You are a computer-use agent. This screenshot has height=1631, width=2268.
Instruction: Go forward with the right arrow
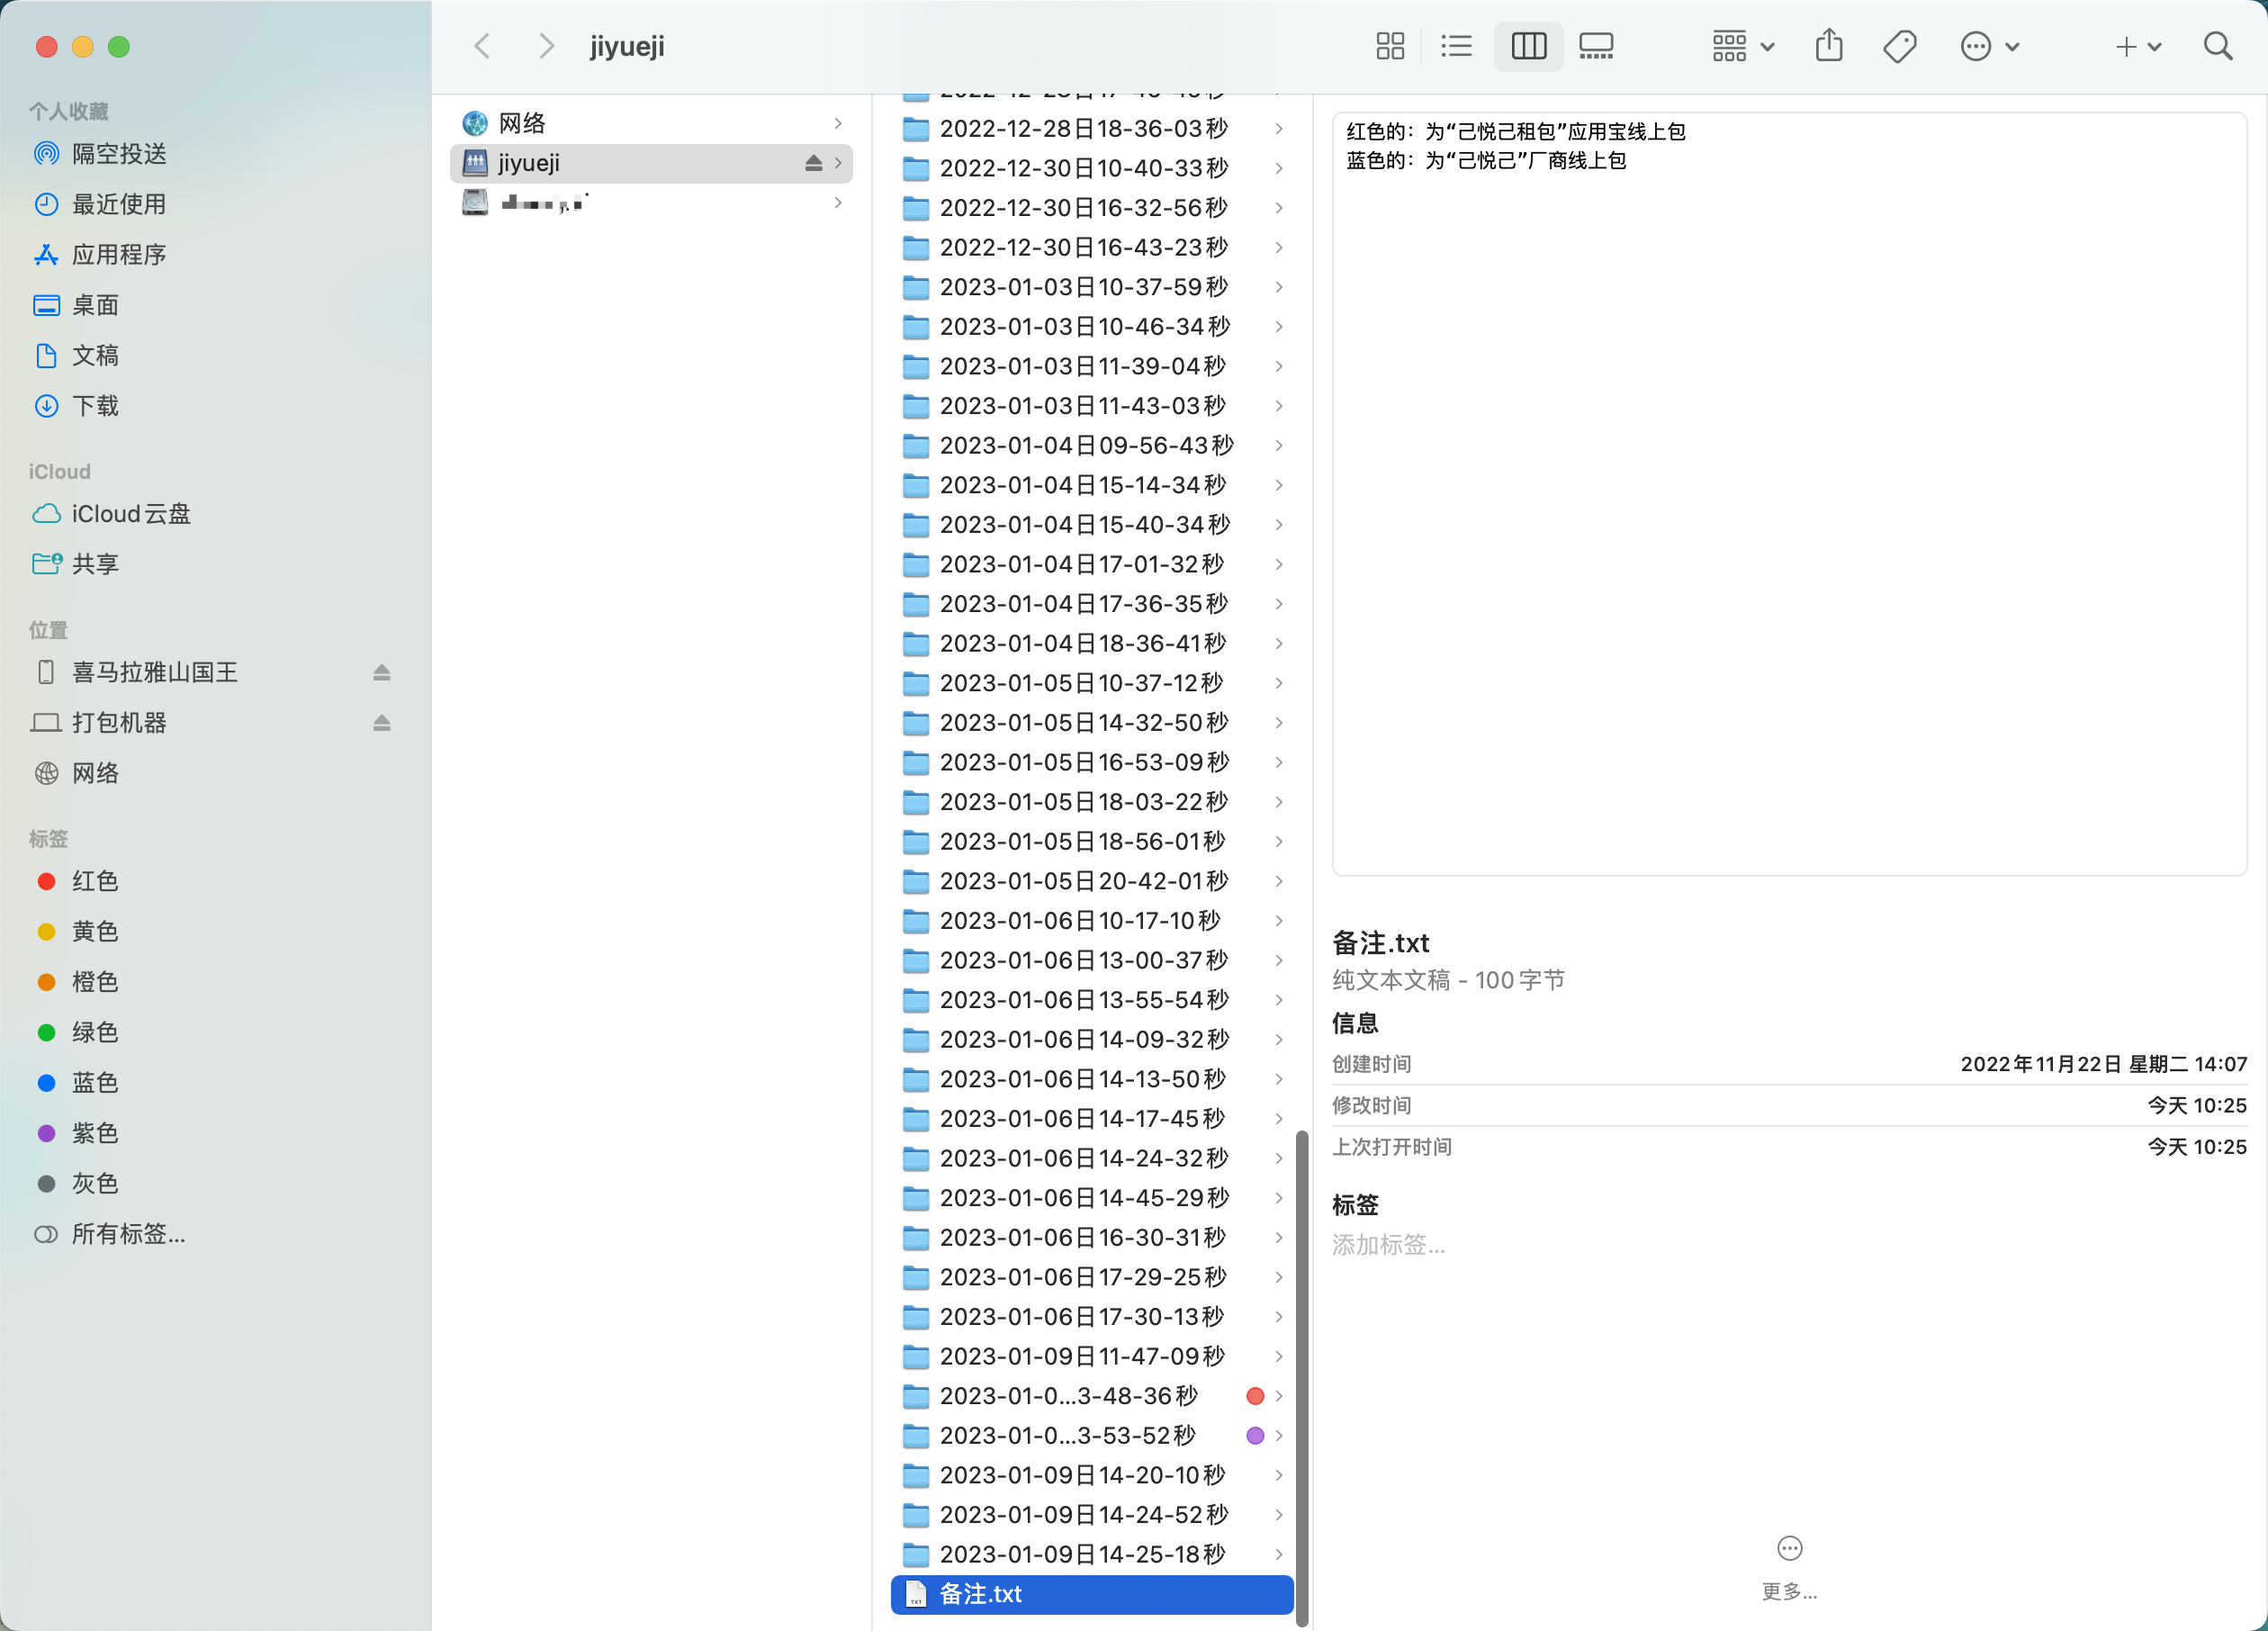coord(545,46)
